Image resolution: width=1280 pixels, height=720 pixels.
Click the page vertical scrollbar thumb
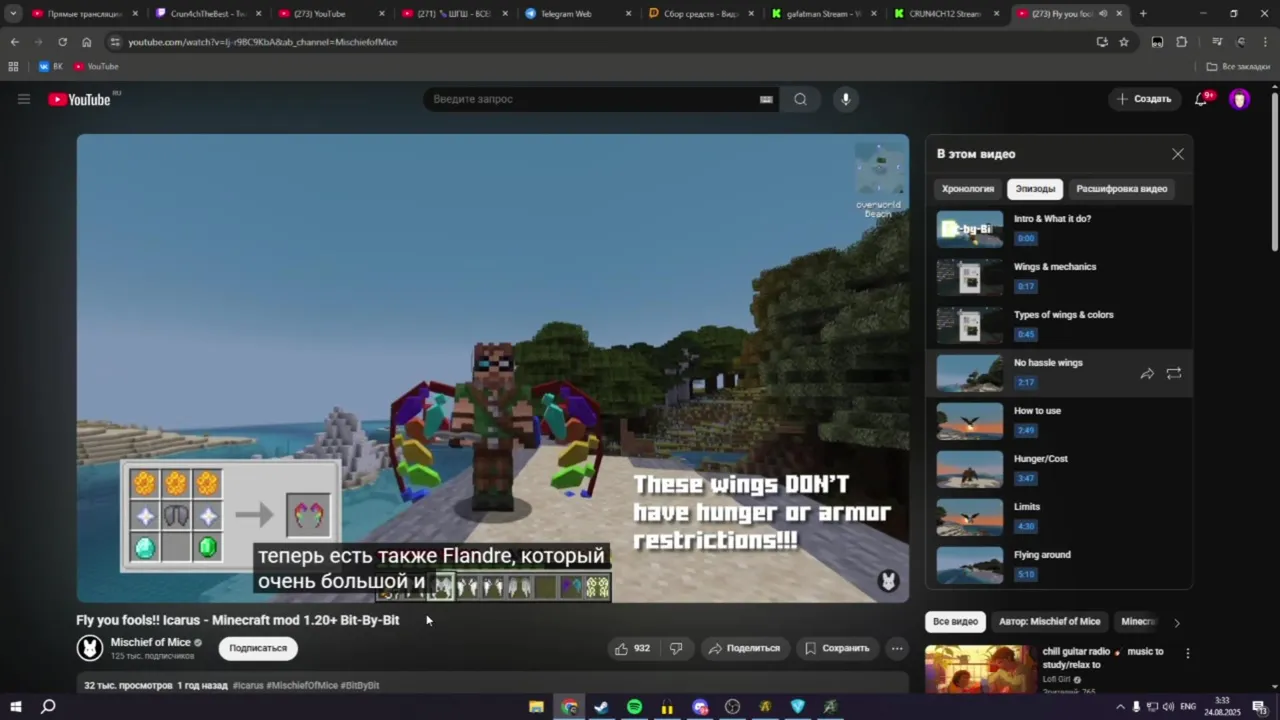(1274, 170)
